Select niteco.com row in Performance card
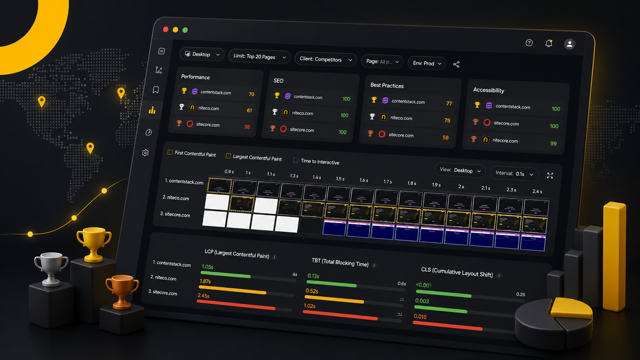This screenshot has width=640, height=360. pos(216,109)
